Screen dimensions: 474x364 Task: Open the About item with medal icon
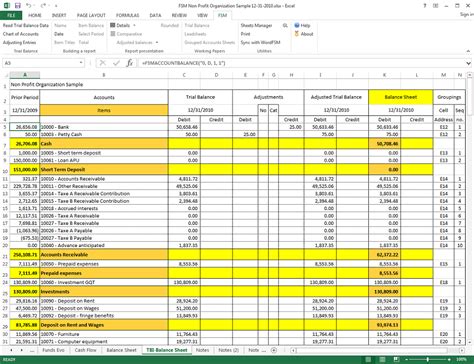tap(304, 34)
